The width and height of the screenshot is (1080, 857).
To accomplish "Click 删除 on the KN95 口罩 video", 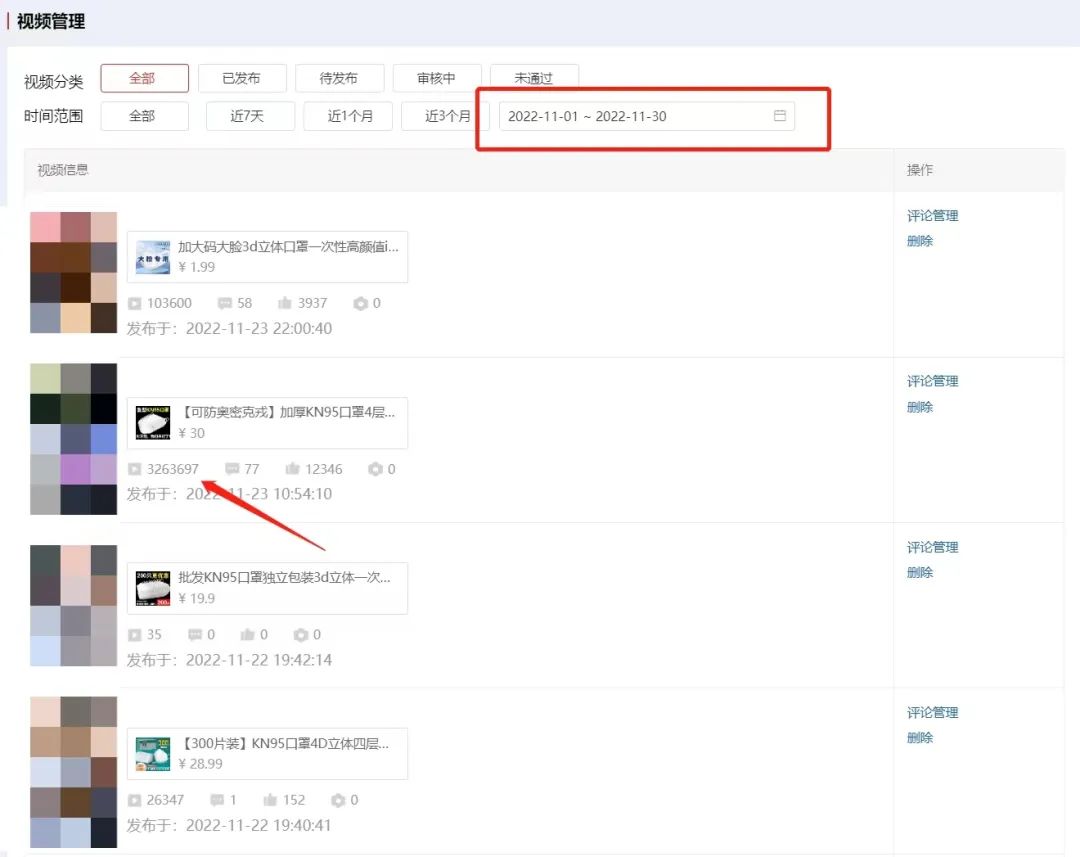I will pos(919,406).
